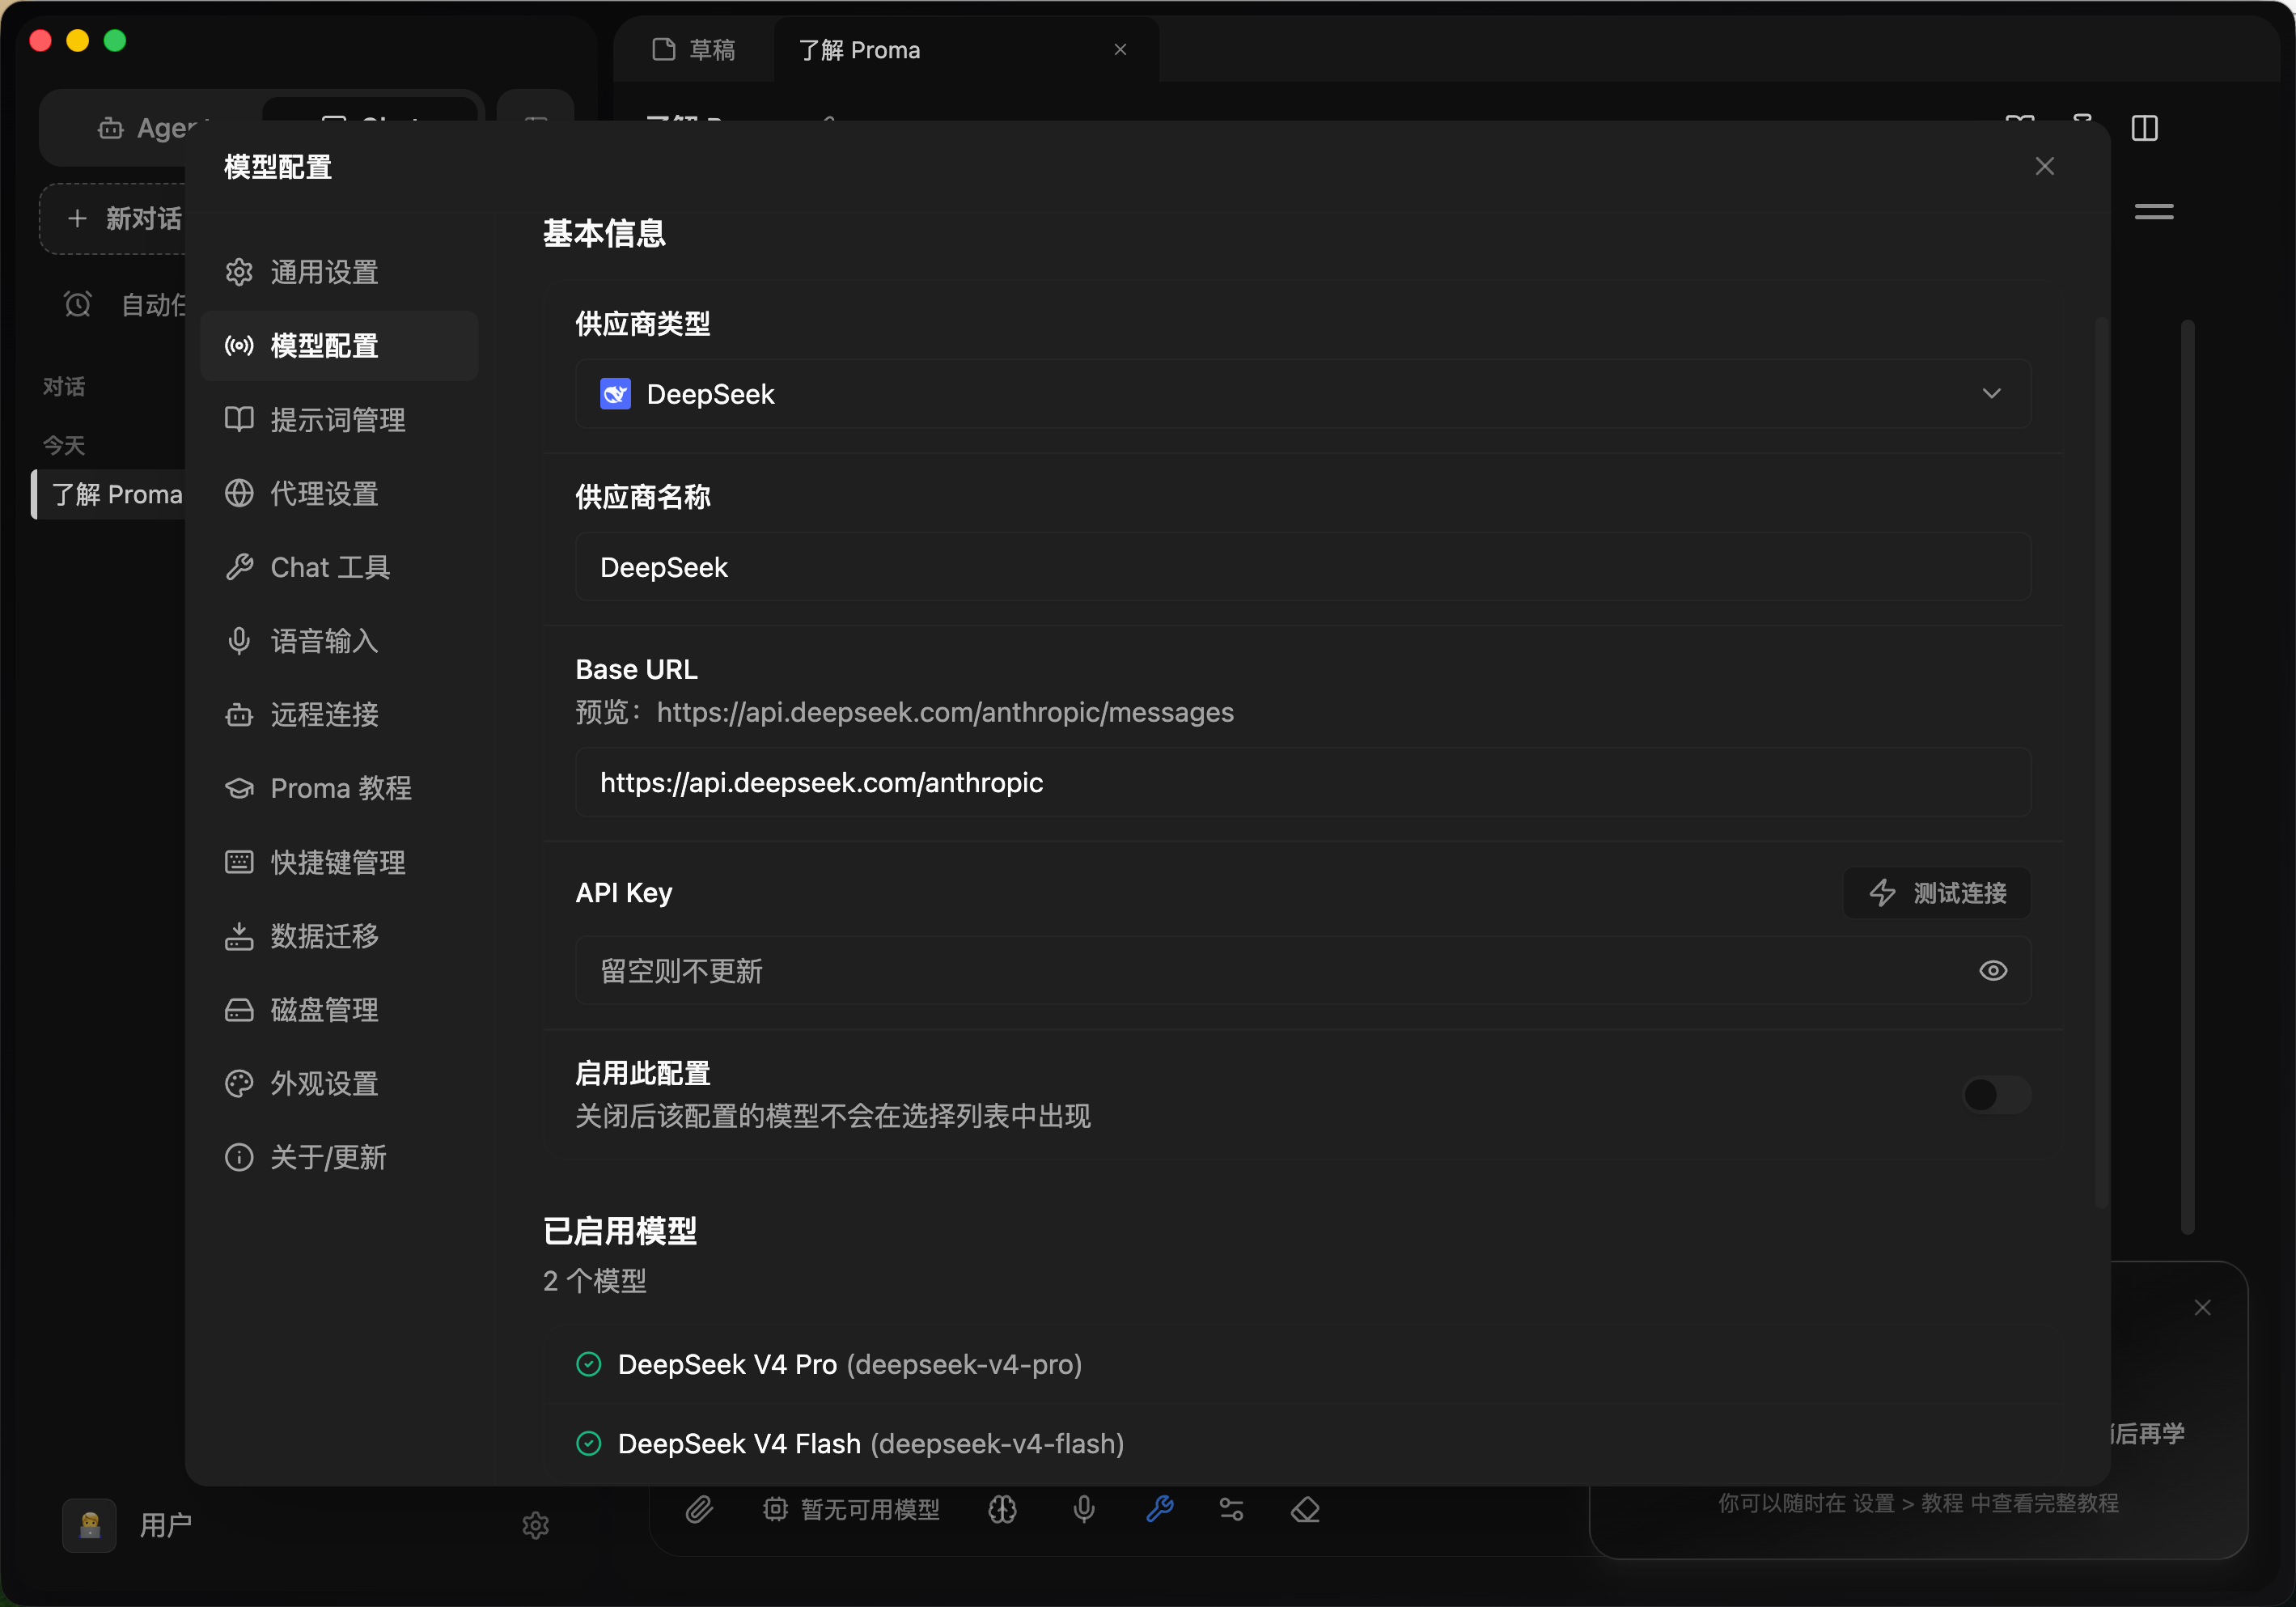Click the 用户 avatar
2296x1607 pixels.
pyautogui.click(x=89, y=1525)
